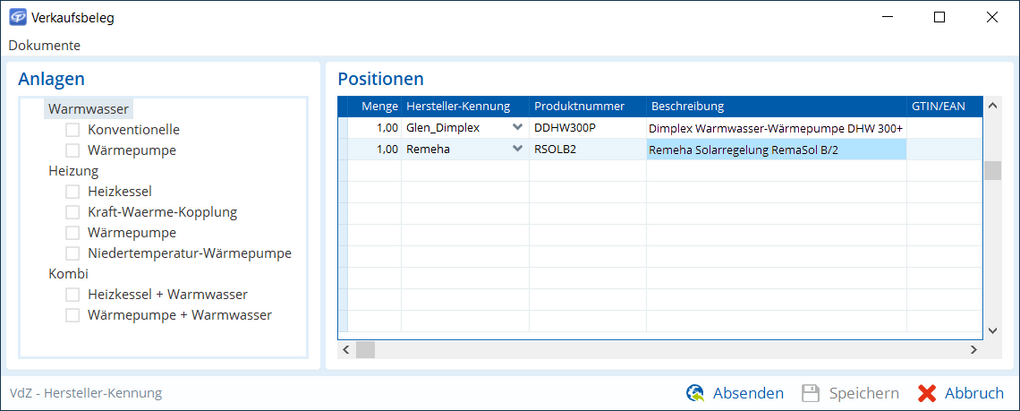The width and height of the screenshot is (1020, 411).
Task: Sort by the Produktnummer column header
Action: pos(579,106)
